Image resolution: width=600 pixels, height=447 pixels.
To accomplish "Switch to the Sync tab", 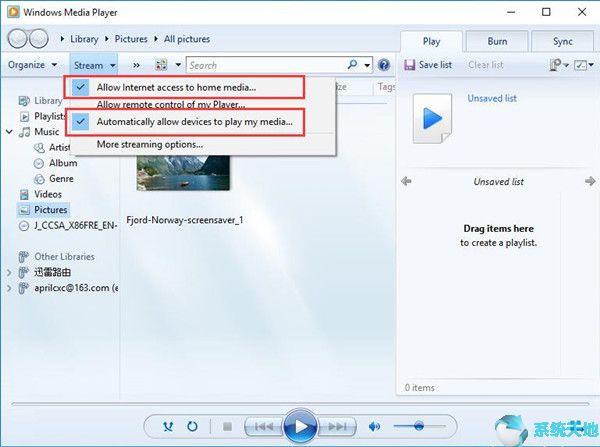I will (x=562, y=41).
